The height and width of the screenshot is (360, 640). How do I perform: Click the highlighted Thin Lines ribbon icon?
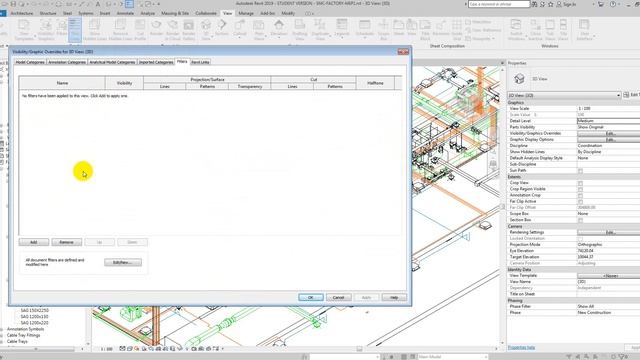[75, 30]
